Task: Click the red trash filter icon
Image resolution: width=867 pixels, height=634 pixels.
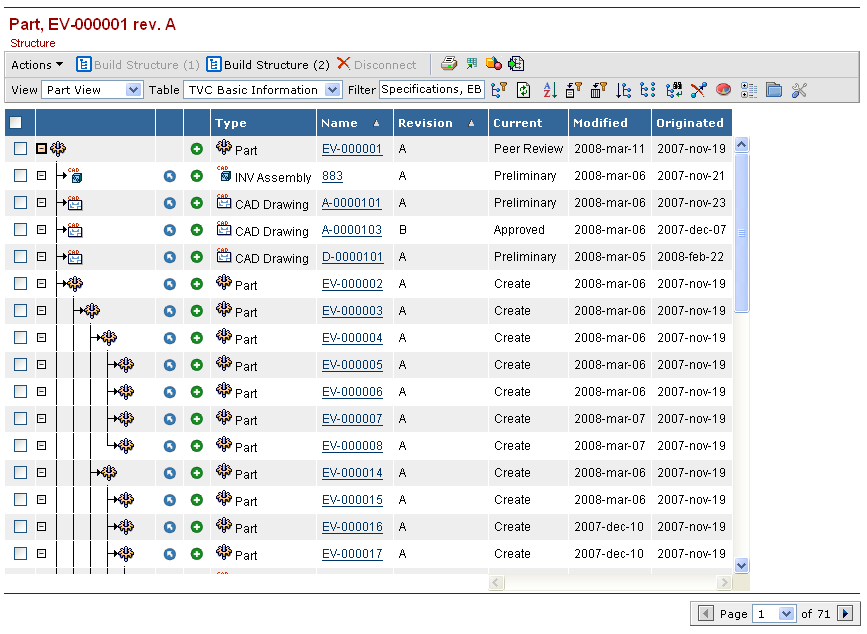Action: pyautogui.click(x=599, y=90)
